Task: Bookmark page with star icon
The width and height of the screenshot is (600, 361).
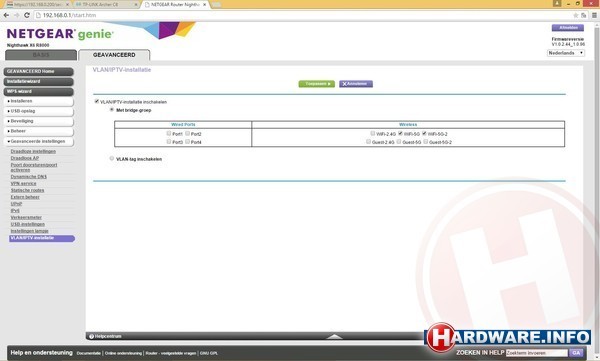Action: click(x=576, y=15)
